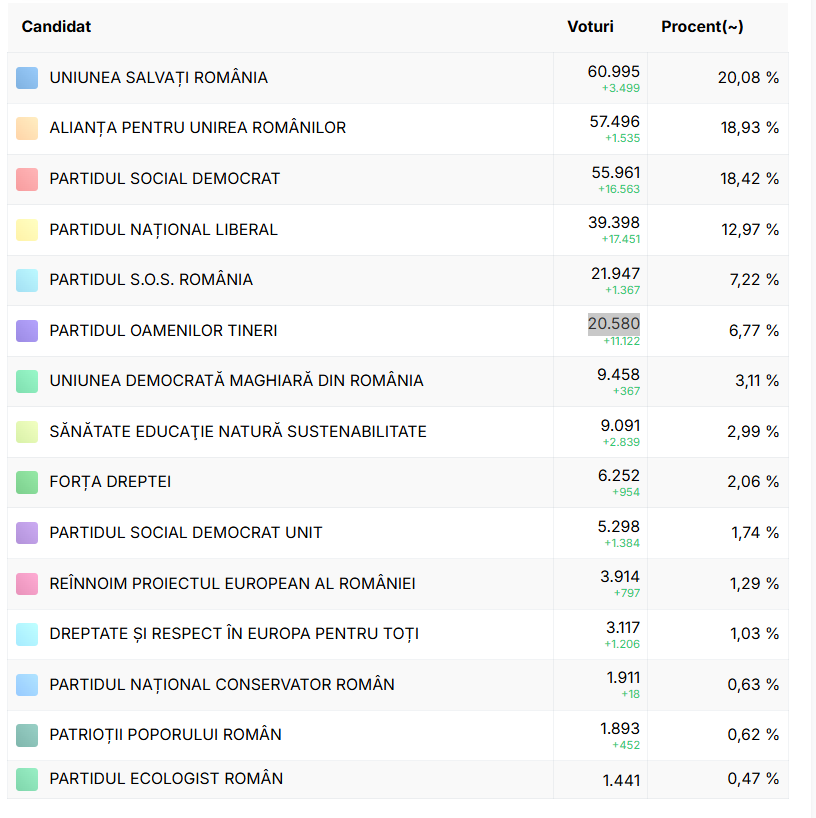Screen dimensions: 816x818
Task: Select the orange swatch for Alianța pentru Unirea Românilor
Action: [x=27, y=128]
